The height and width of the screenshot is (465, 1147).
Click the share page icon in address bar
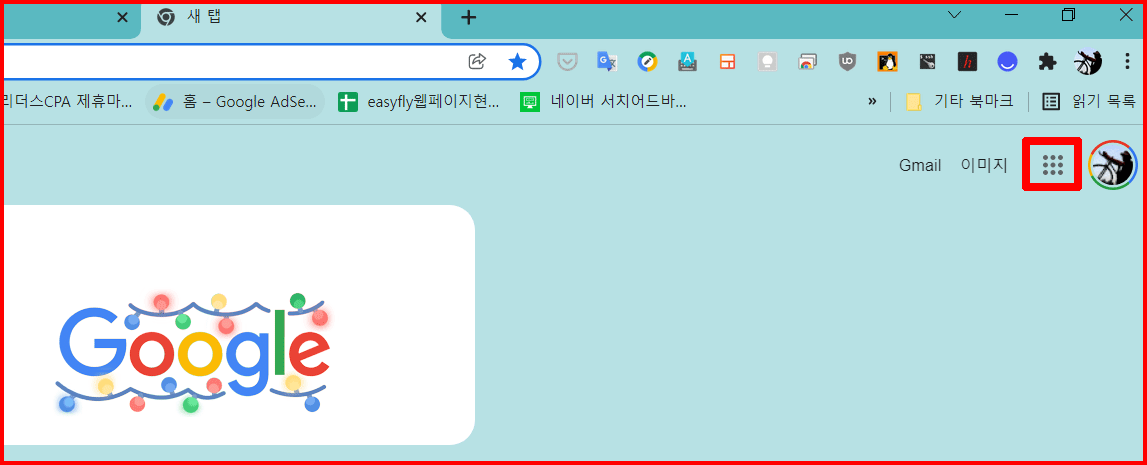point(477,61)
